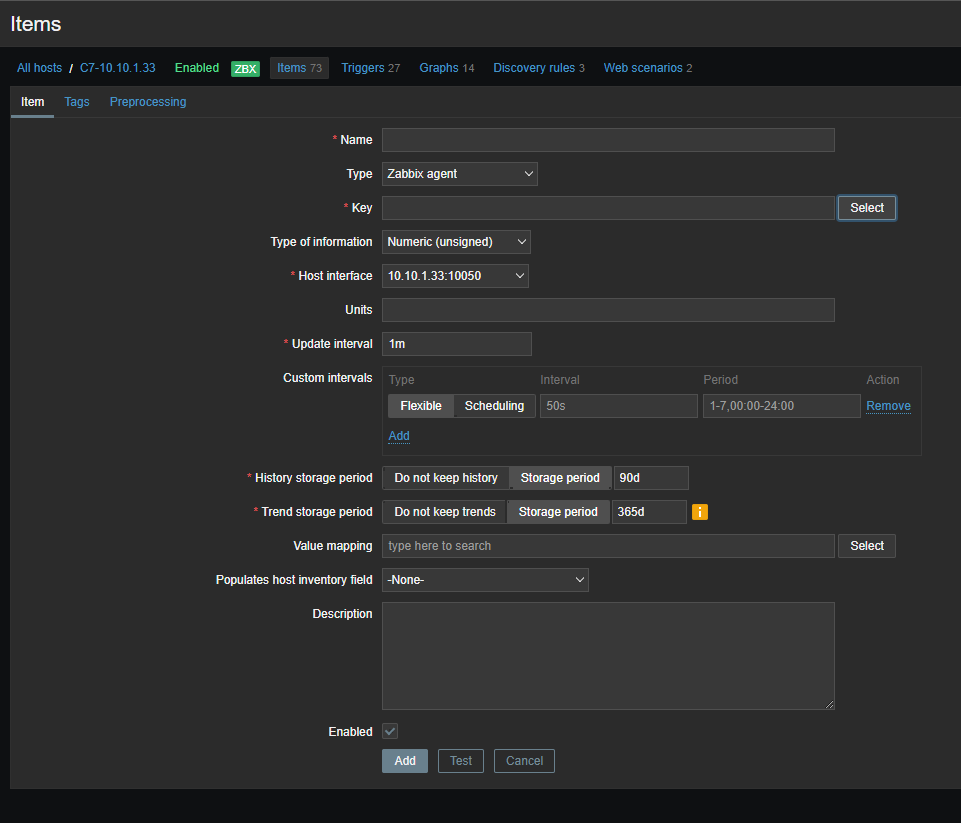This screenshot has width=961, height=823.
Task: Choose Do not keep history option
Action: (446, 478)
